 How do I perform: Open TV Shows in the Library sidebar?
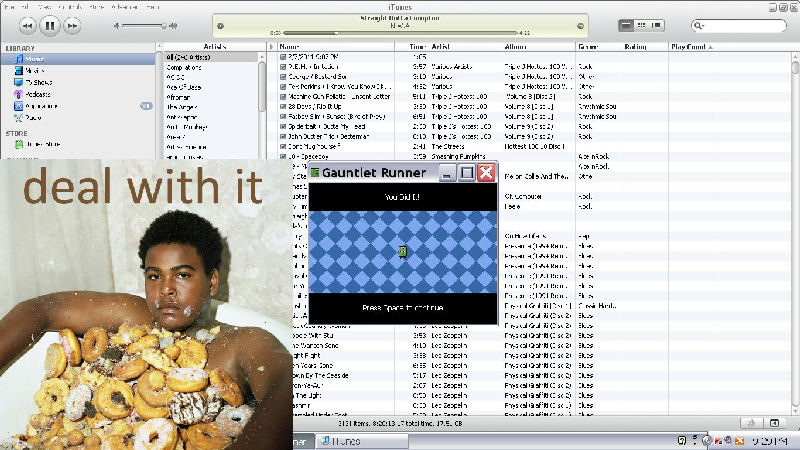click(x=38, y=81)
